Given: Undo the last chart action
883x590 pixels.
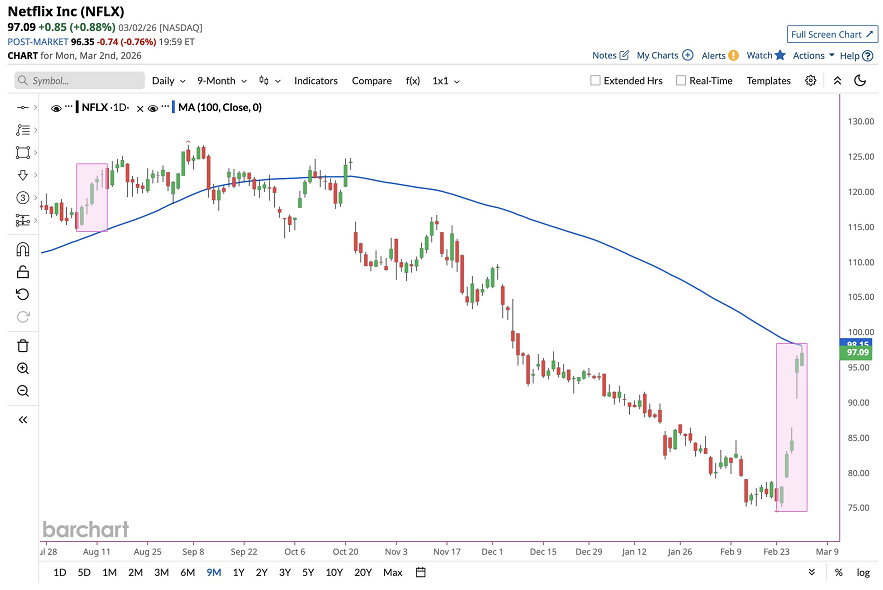Looking at the screenshot, I should (x=23, y=294).
